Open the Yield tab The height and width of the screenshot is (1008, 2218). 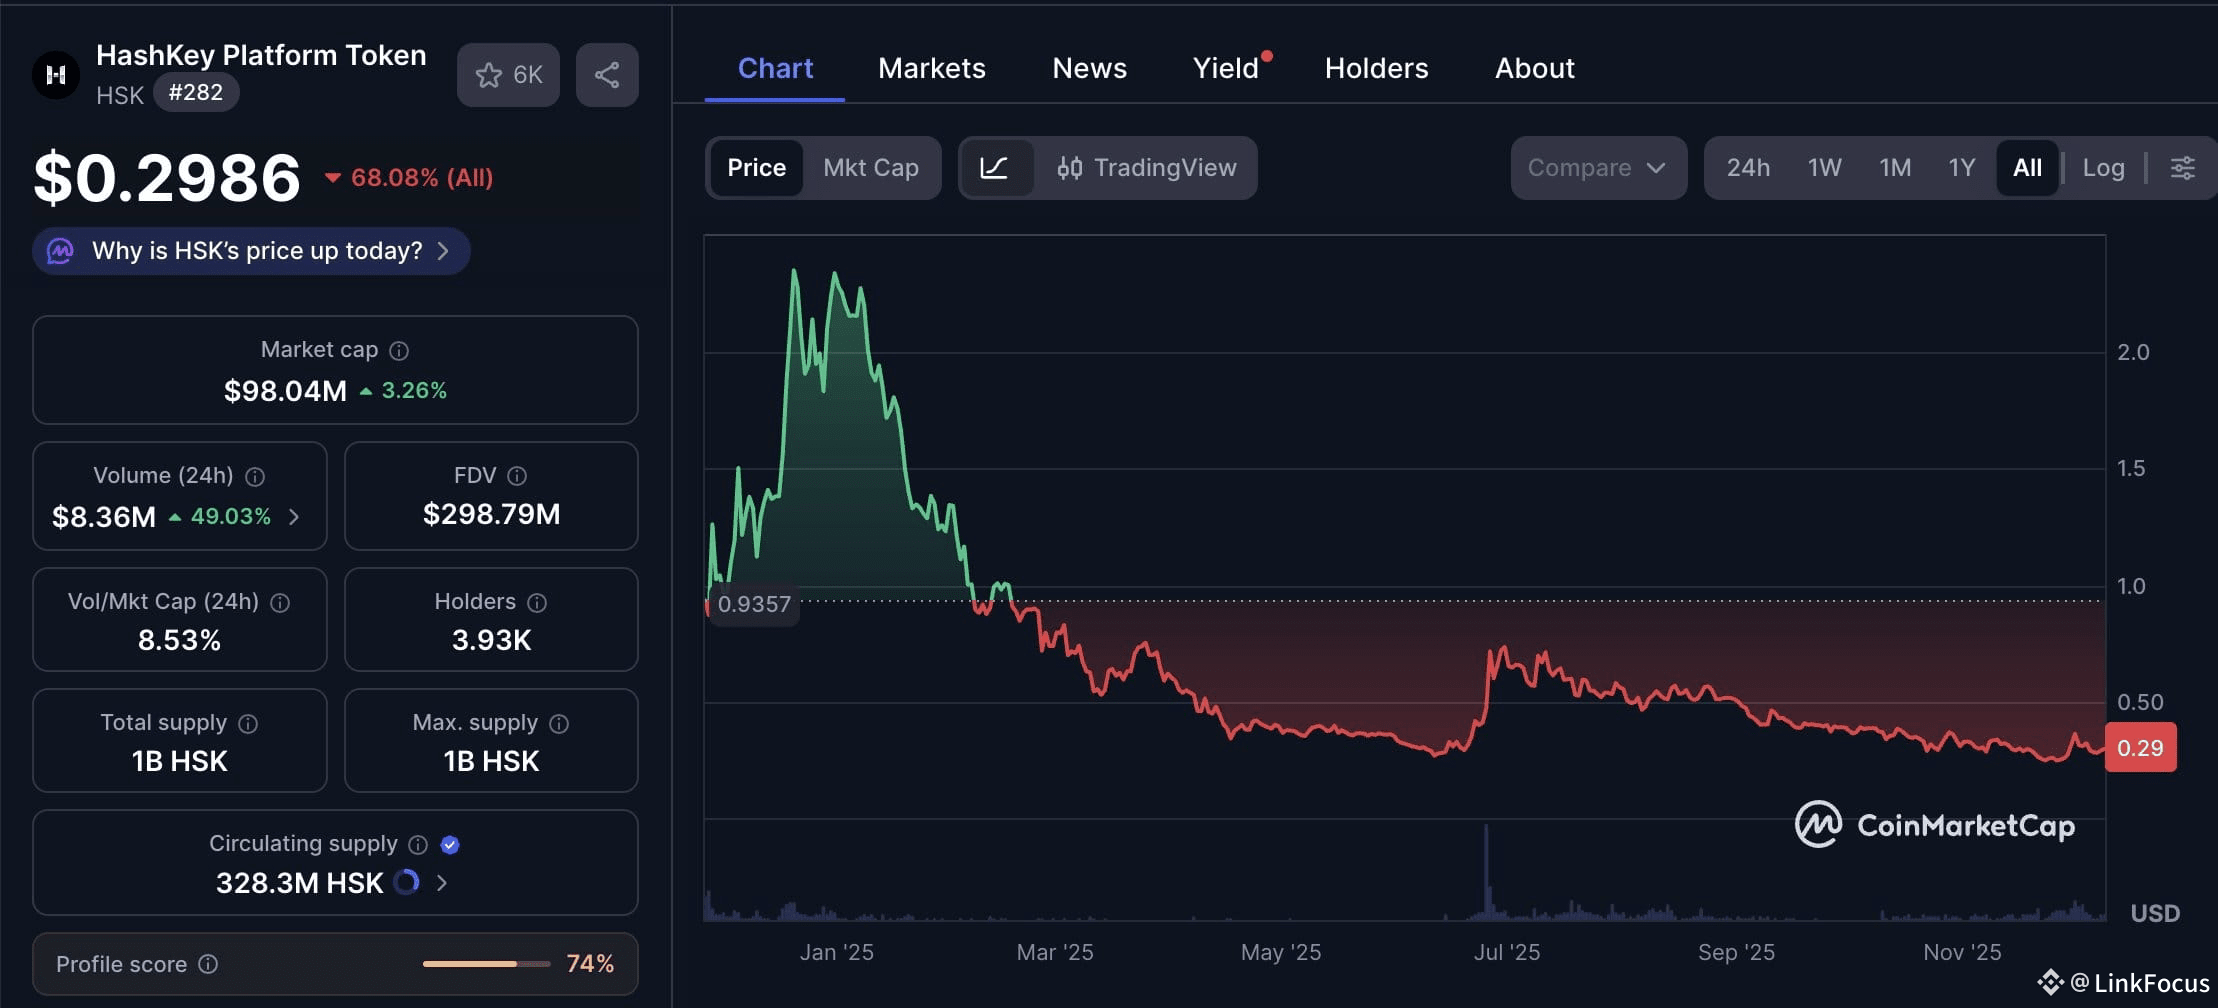tap(1226, 68)
